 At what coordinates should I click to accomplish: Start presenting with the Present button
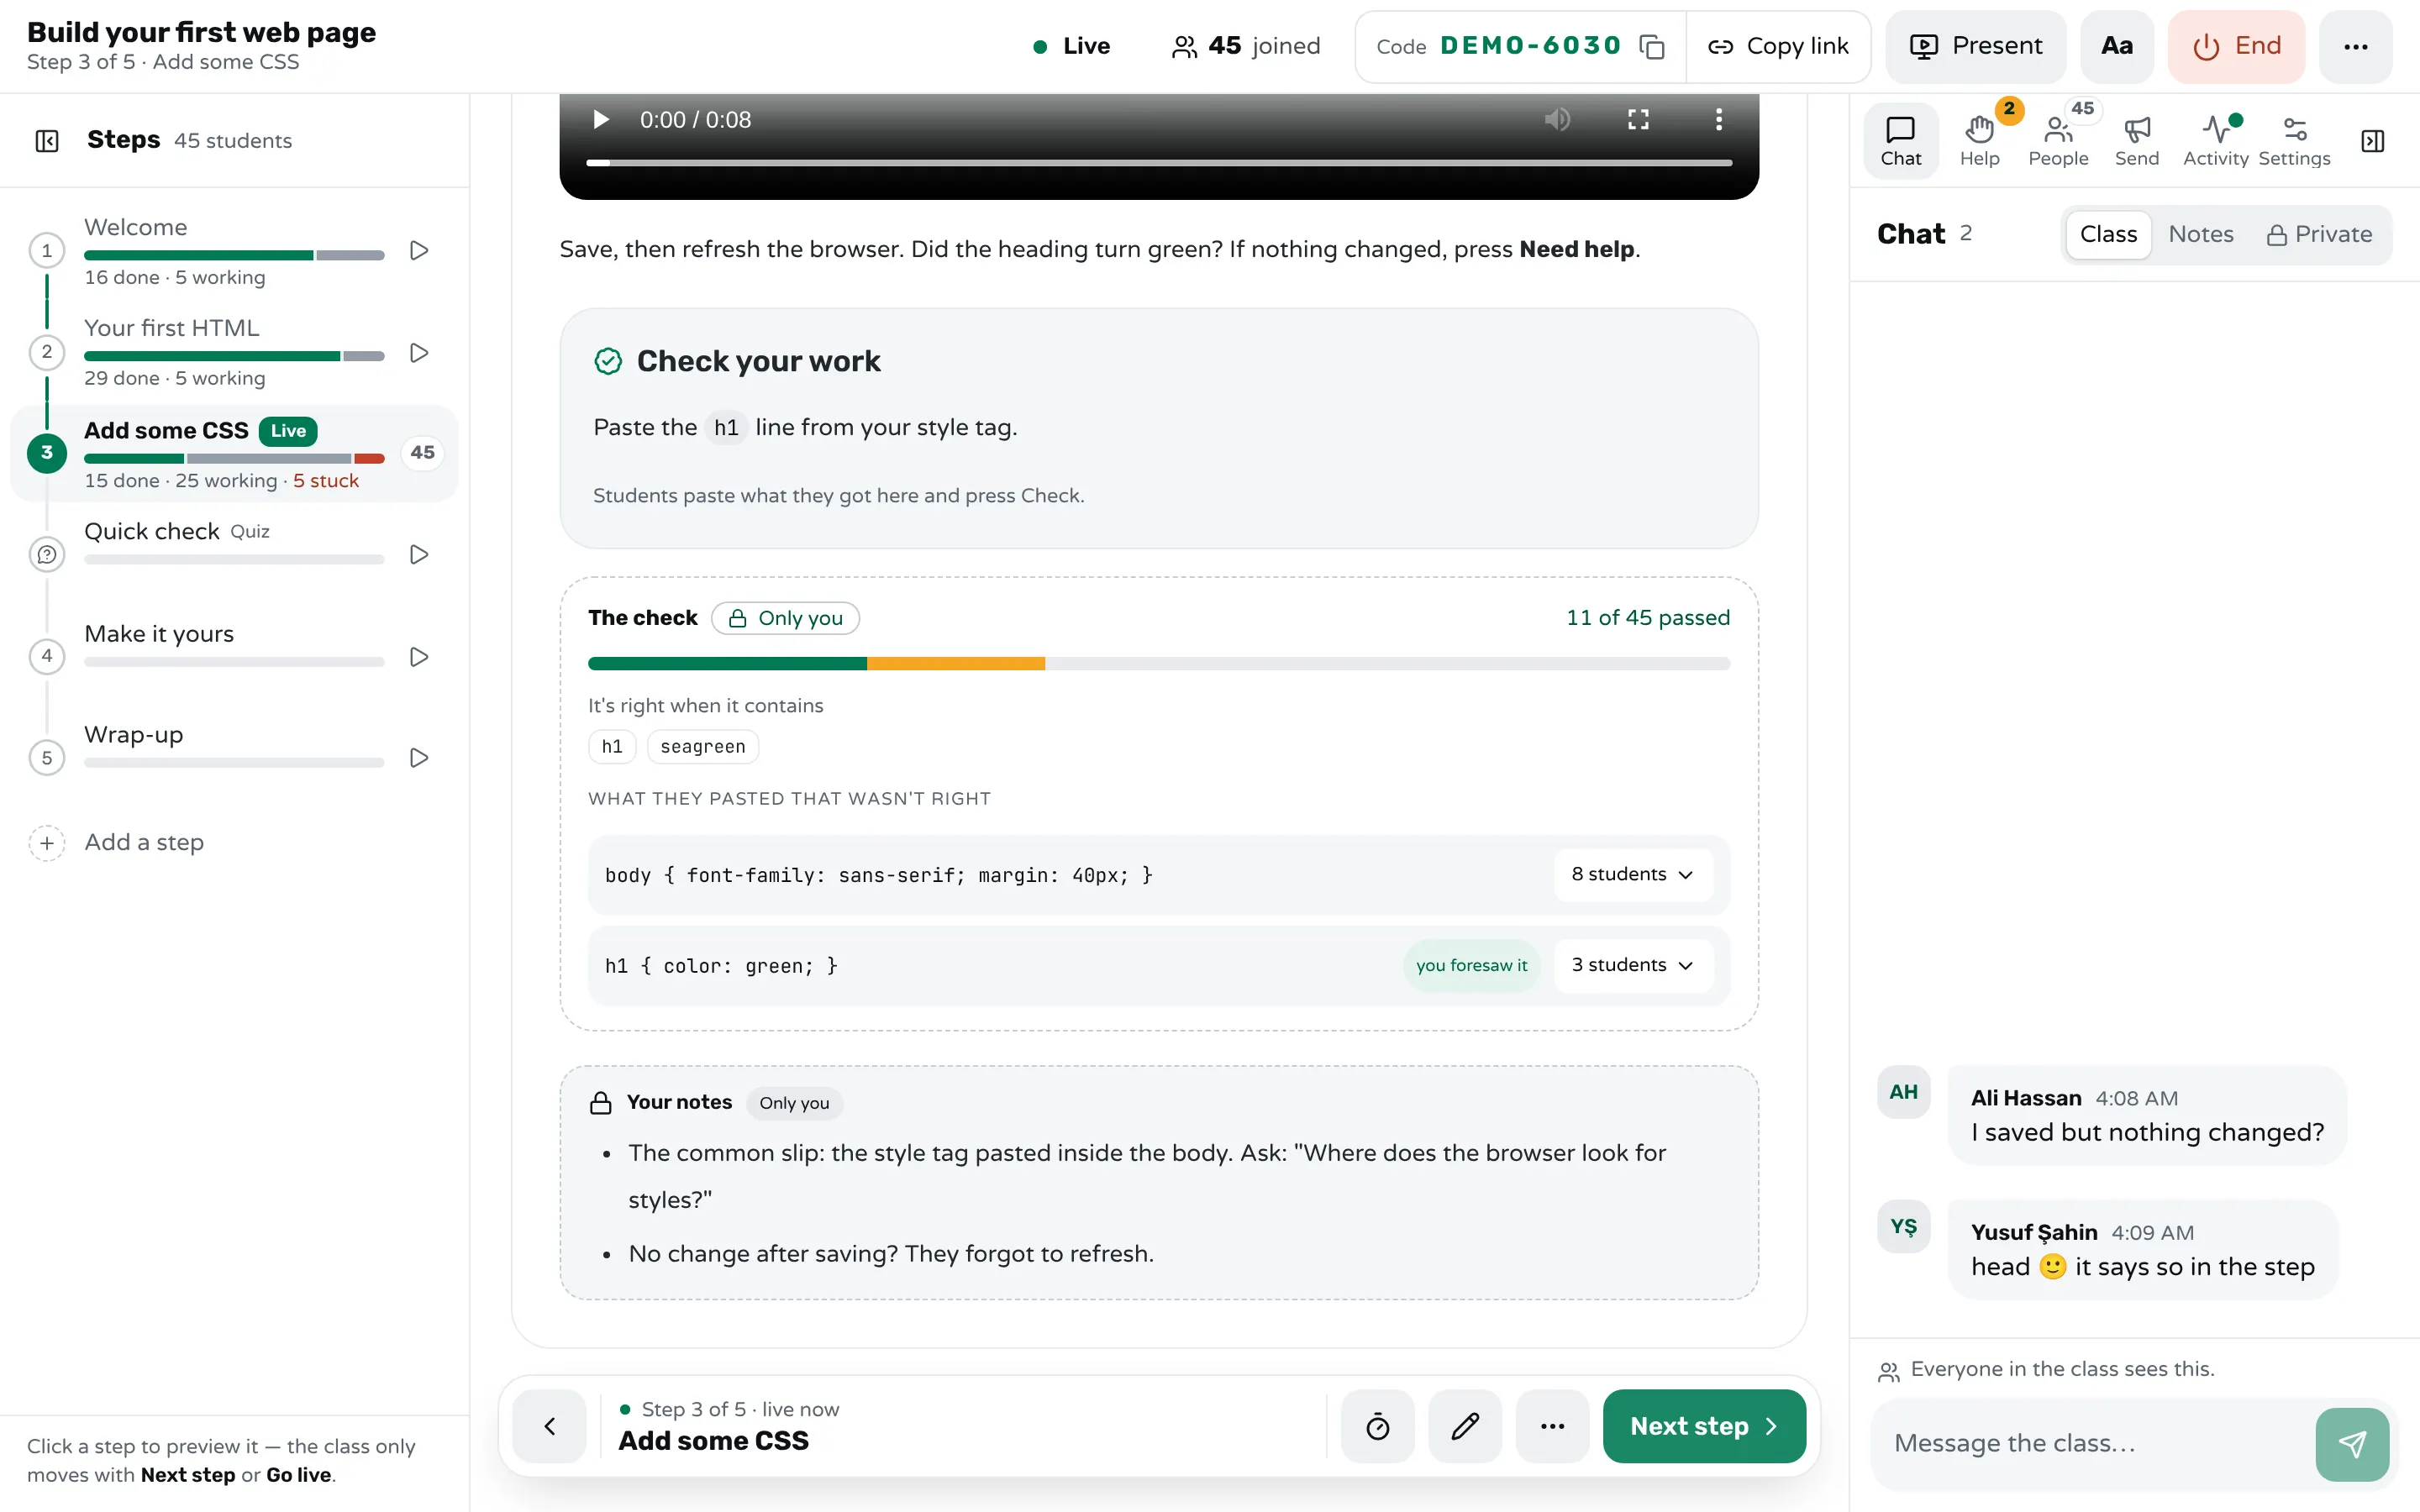pos(1975,46)
